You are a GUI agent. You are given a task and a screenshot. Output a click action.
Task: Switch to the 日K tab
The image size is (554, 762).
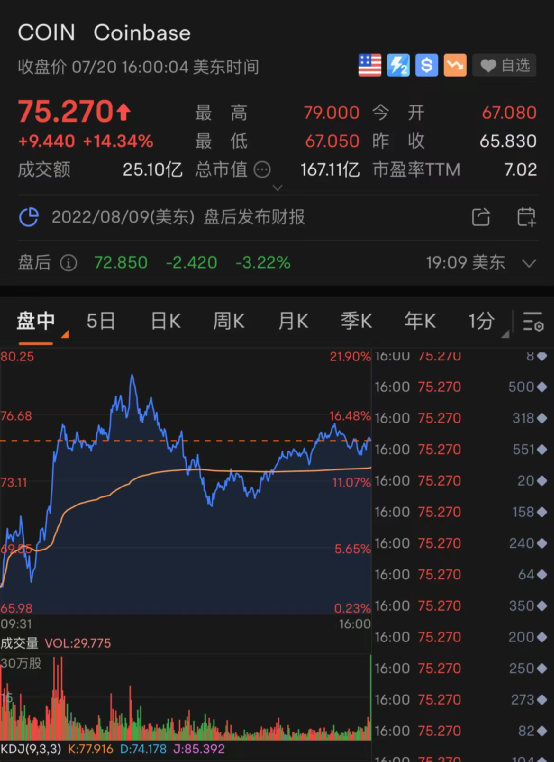tap(165, 321)
